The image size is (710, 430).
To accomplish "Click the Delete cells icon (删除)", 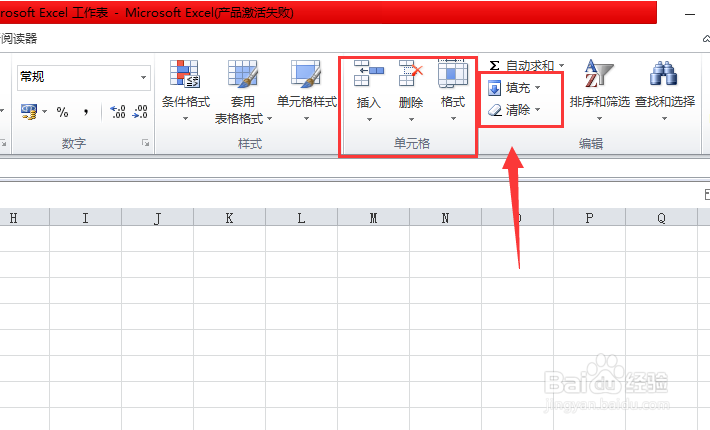I will [411, 73].
